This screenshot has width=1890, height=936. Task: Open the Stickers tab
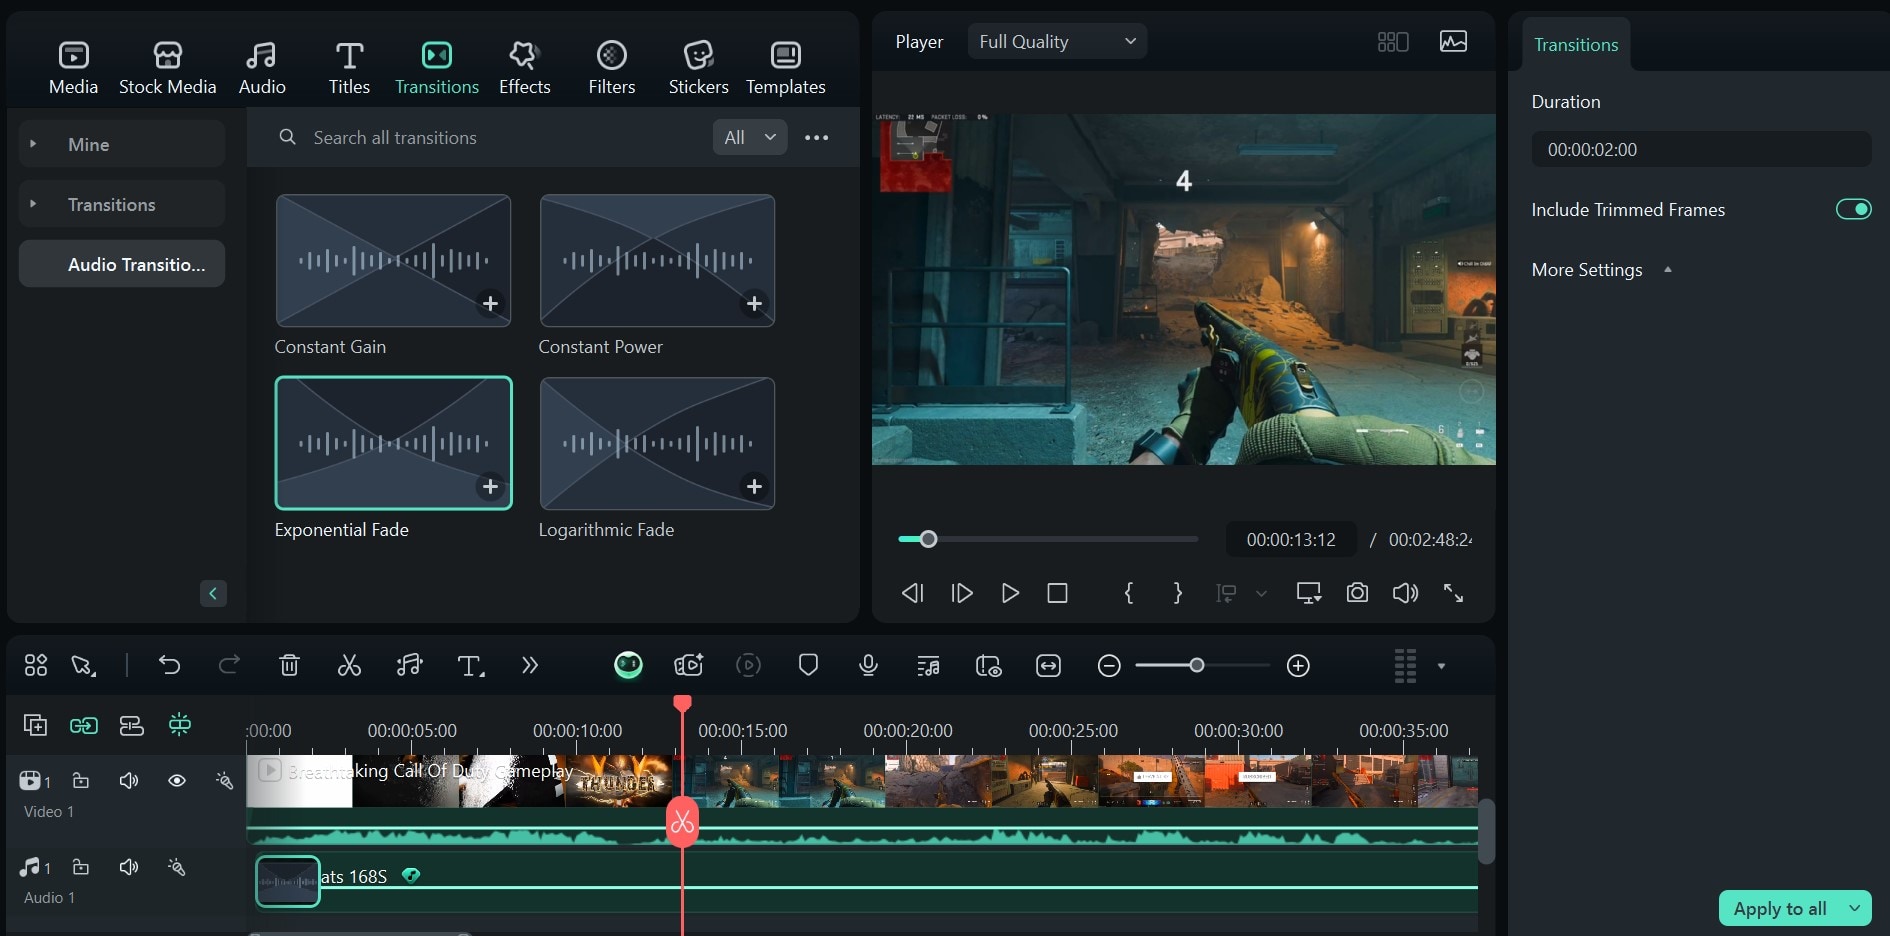pyautogui.click(x=698, y=67)
